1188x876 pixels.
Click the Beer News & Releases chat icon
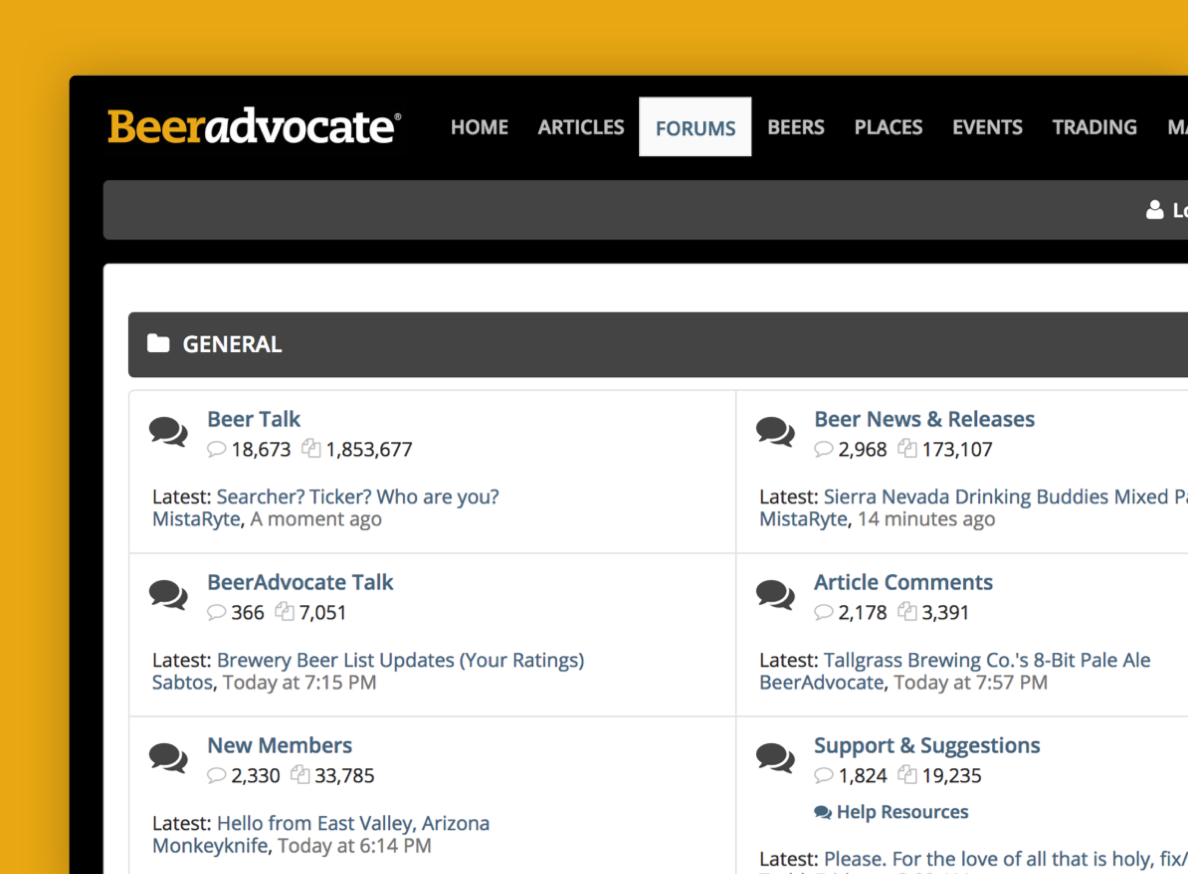(x=775, y=432)
